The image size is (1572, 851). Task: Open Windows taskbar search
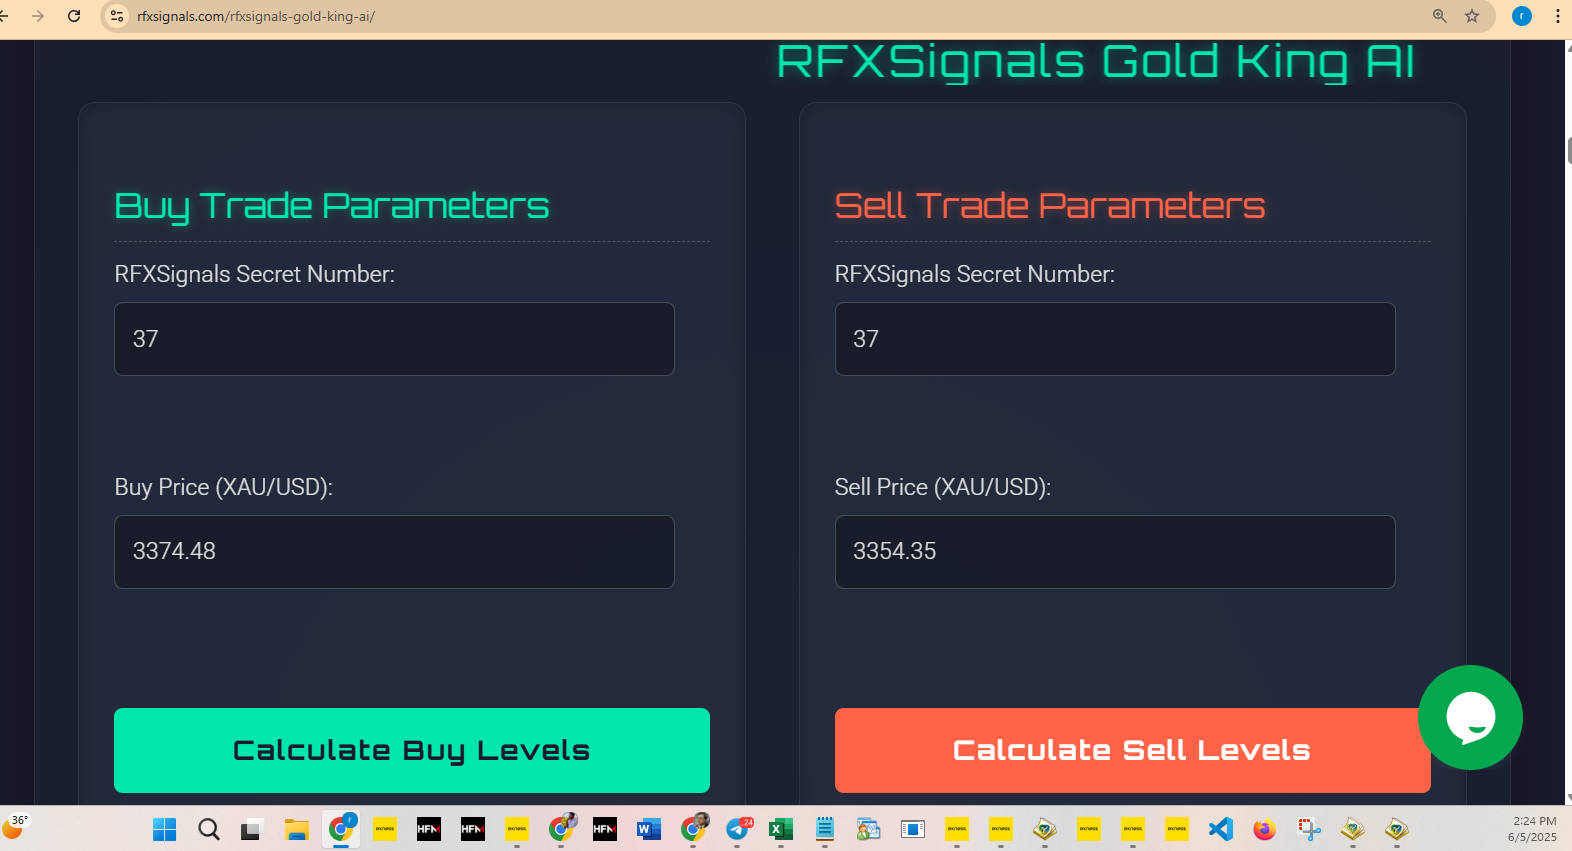pyautogui.click(x=208, y=829)
